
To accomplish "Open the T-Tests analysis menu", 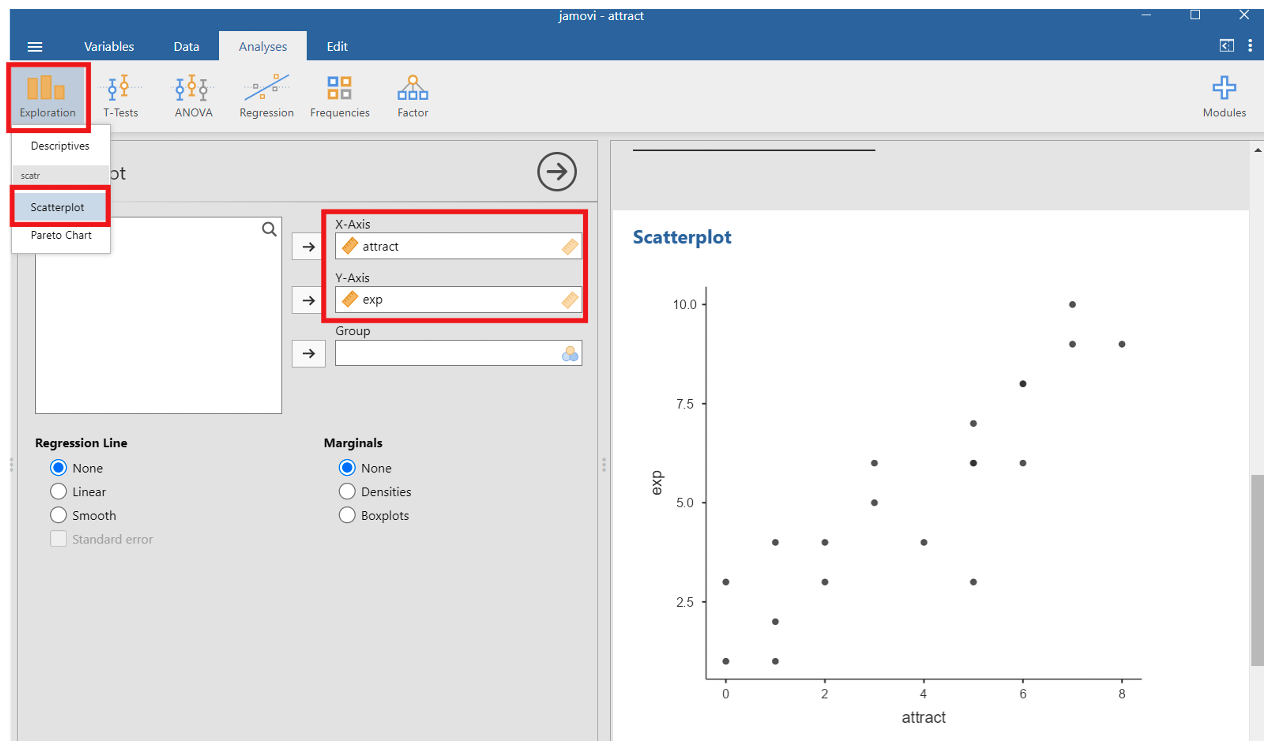I will point(120,96).
